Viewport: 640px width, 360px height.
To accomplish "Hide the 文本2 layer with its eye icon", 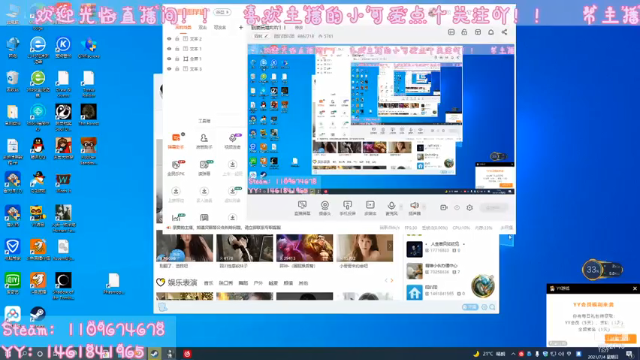I will (x=169, y=39).
